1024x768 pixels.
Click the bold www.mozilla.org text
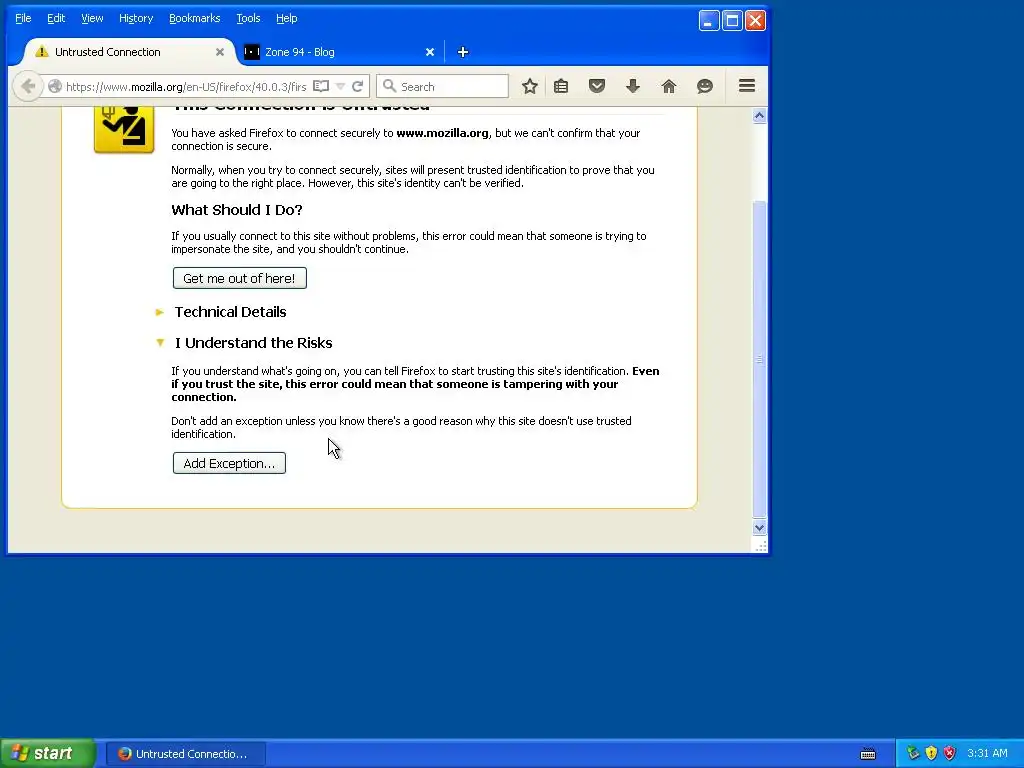(442, 133)
